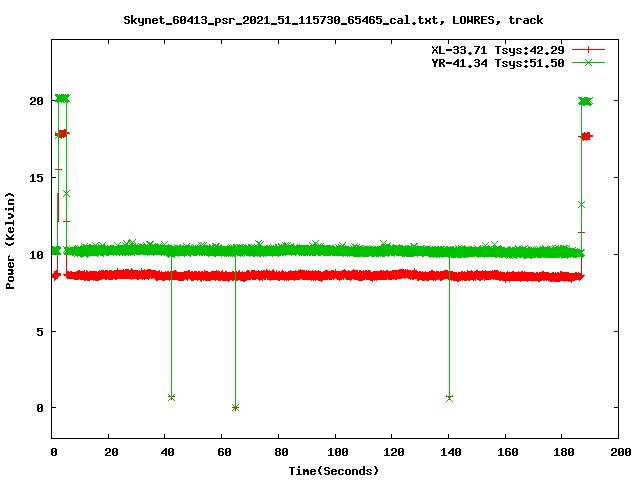Click the x-axis tick label 60
The height and width of the screenshot is (480, 640).
[x=224, y=452]
